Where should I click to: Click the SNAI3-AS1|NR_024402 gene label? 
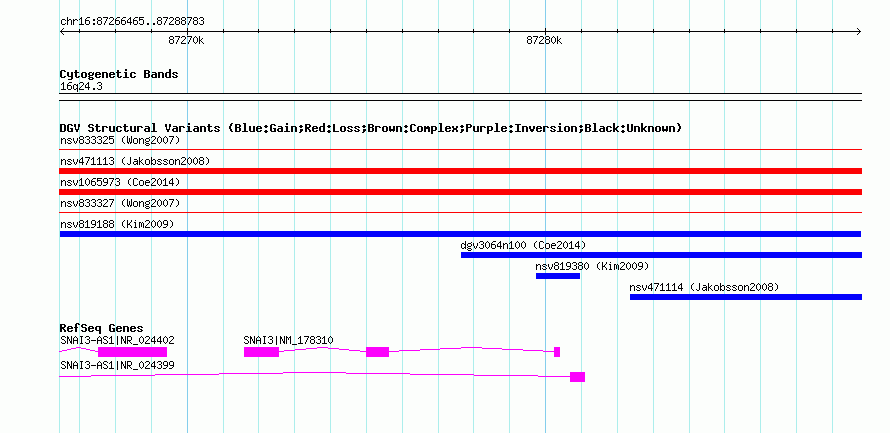tap(117, 340)
